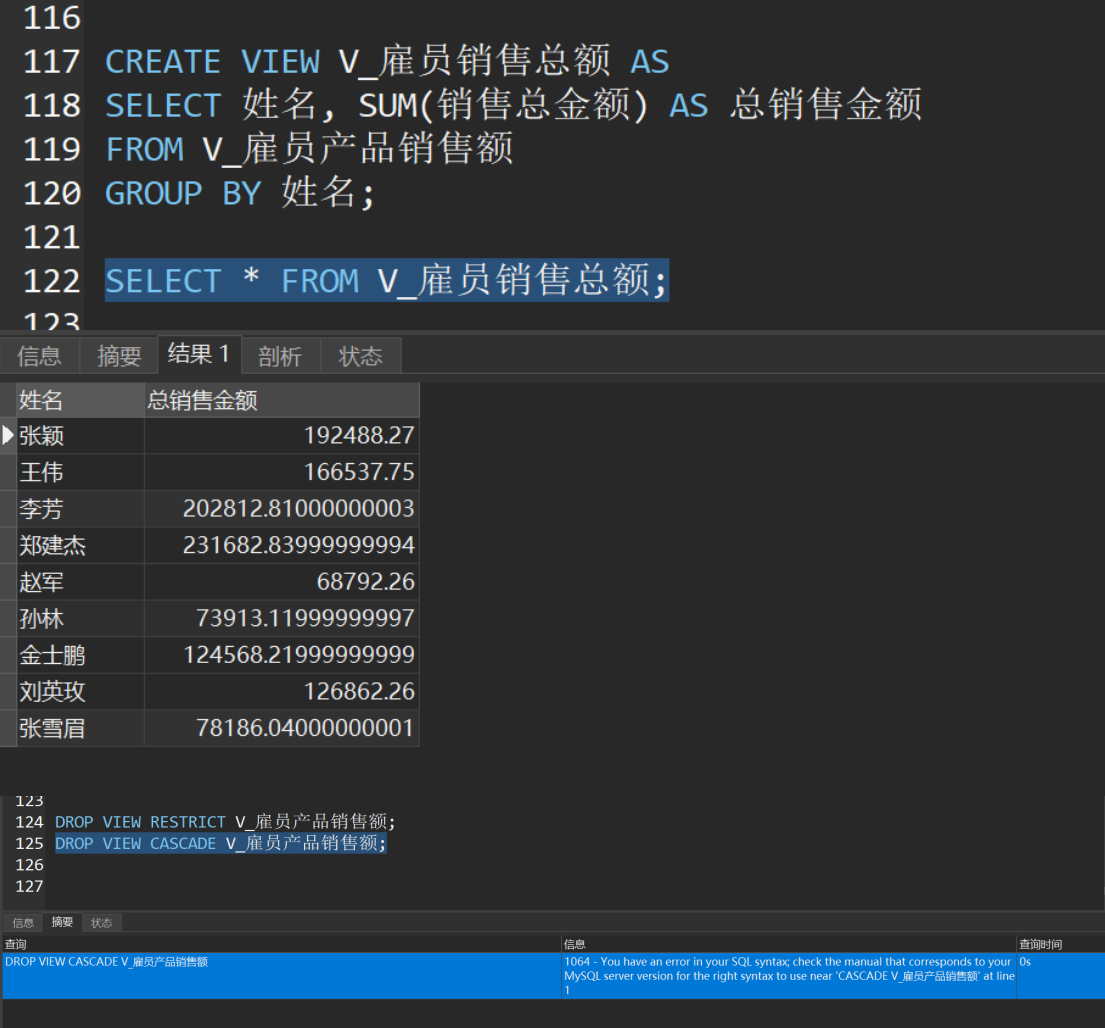This screenshot has width=1105, height=1028.
Task: Open the 状态 tab in upper pane
Action: point(360,356)
